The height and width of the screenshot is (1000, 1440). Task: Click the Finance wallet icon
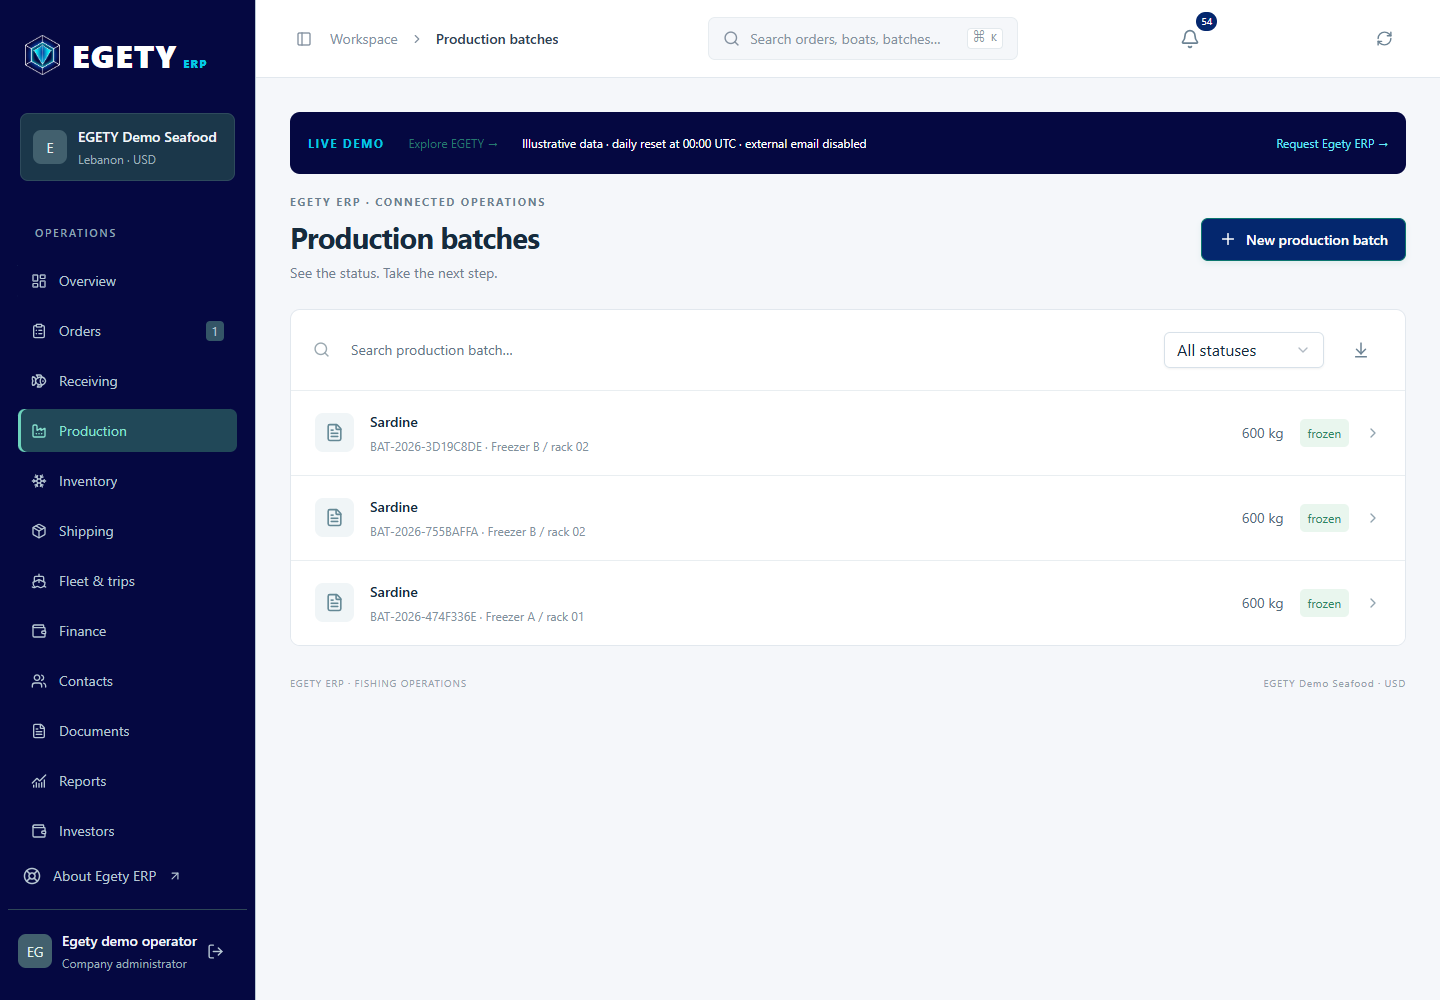tap(39, 631)
